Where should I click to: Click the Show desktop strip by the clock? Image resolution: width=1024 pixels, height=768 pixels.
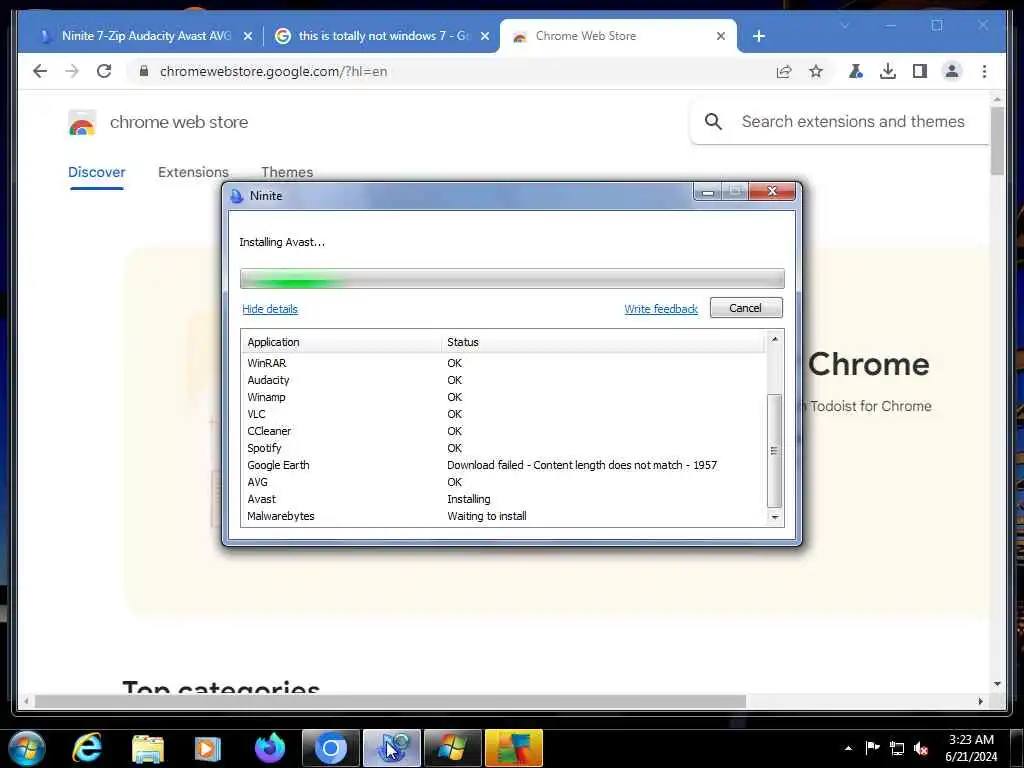click(1017, 748)
